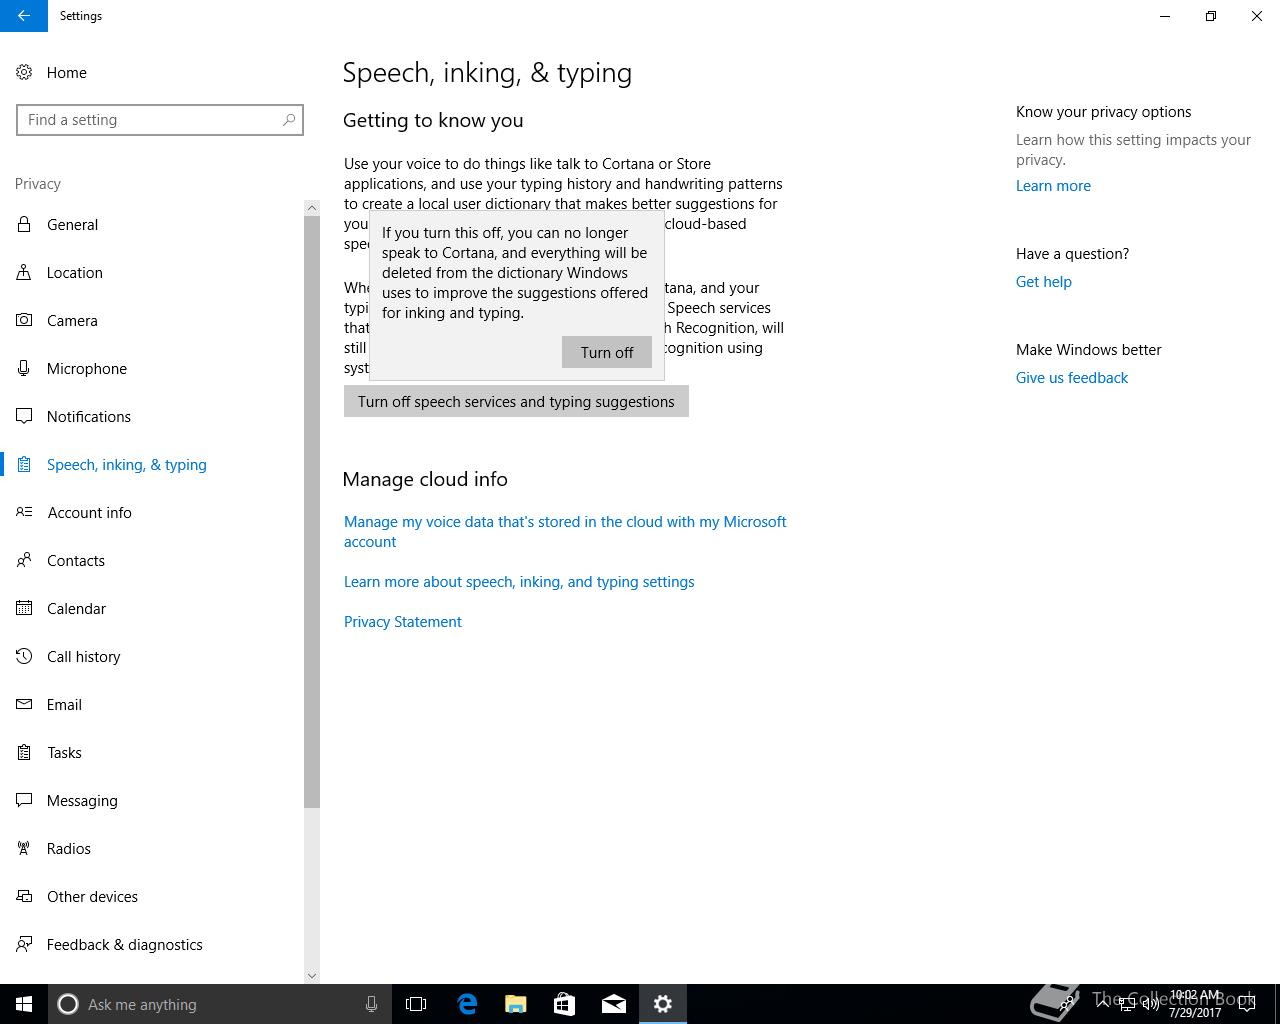The height and width of the screenshot is (1024, 1280).
Task: Launch Microsoft Edge from the taskbar
Action: (x=467, y=1004)
